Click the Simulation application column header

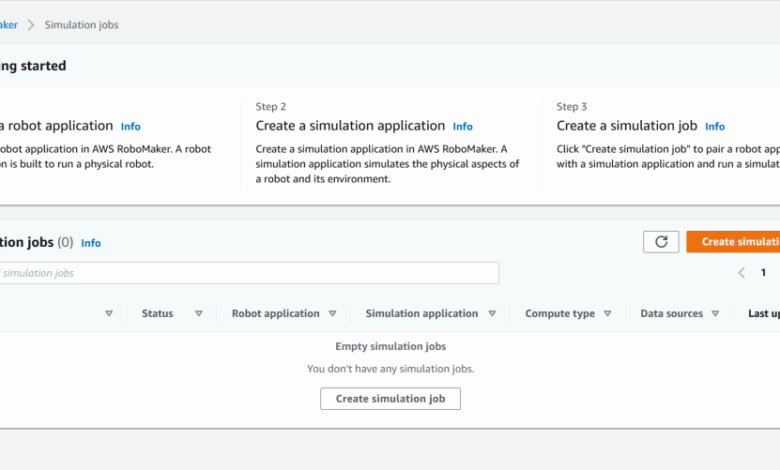(422, 313)
